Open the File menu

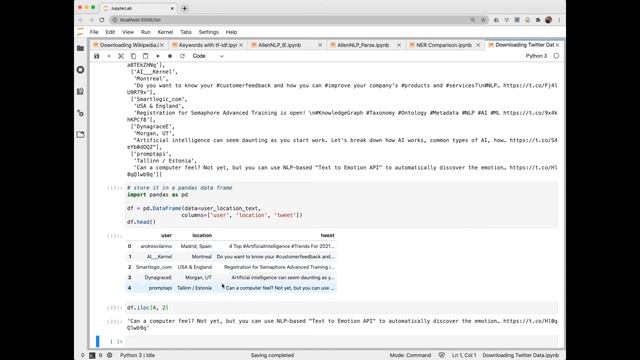point(94,32)
